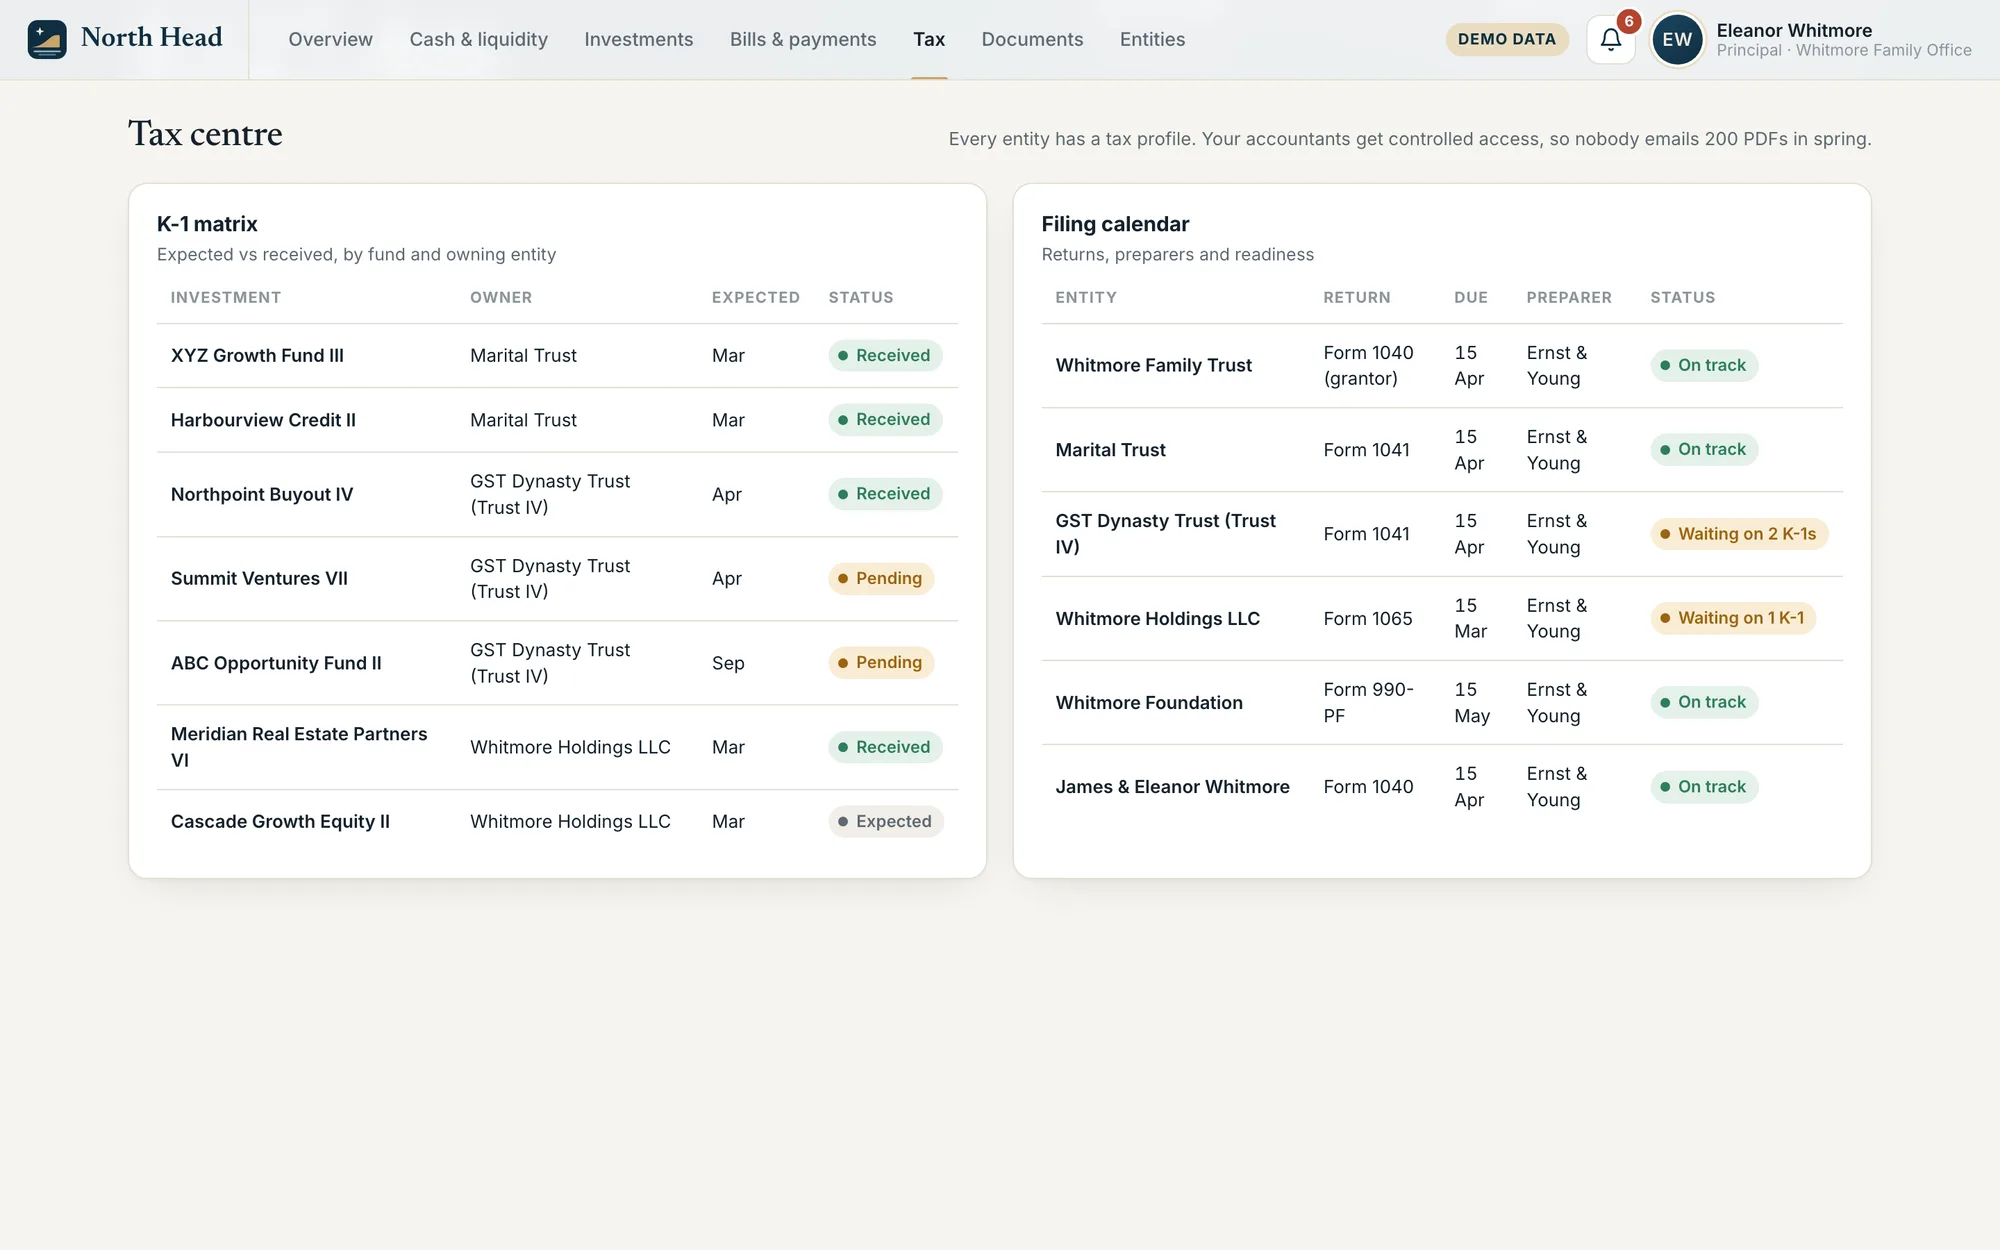Open the Cash & liquidity tab
Screen dimensions: 2000x1250
click(x=478, y=39)
